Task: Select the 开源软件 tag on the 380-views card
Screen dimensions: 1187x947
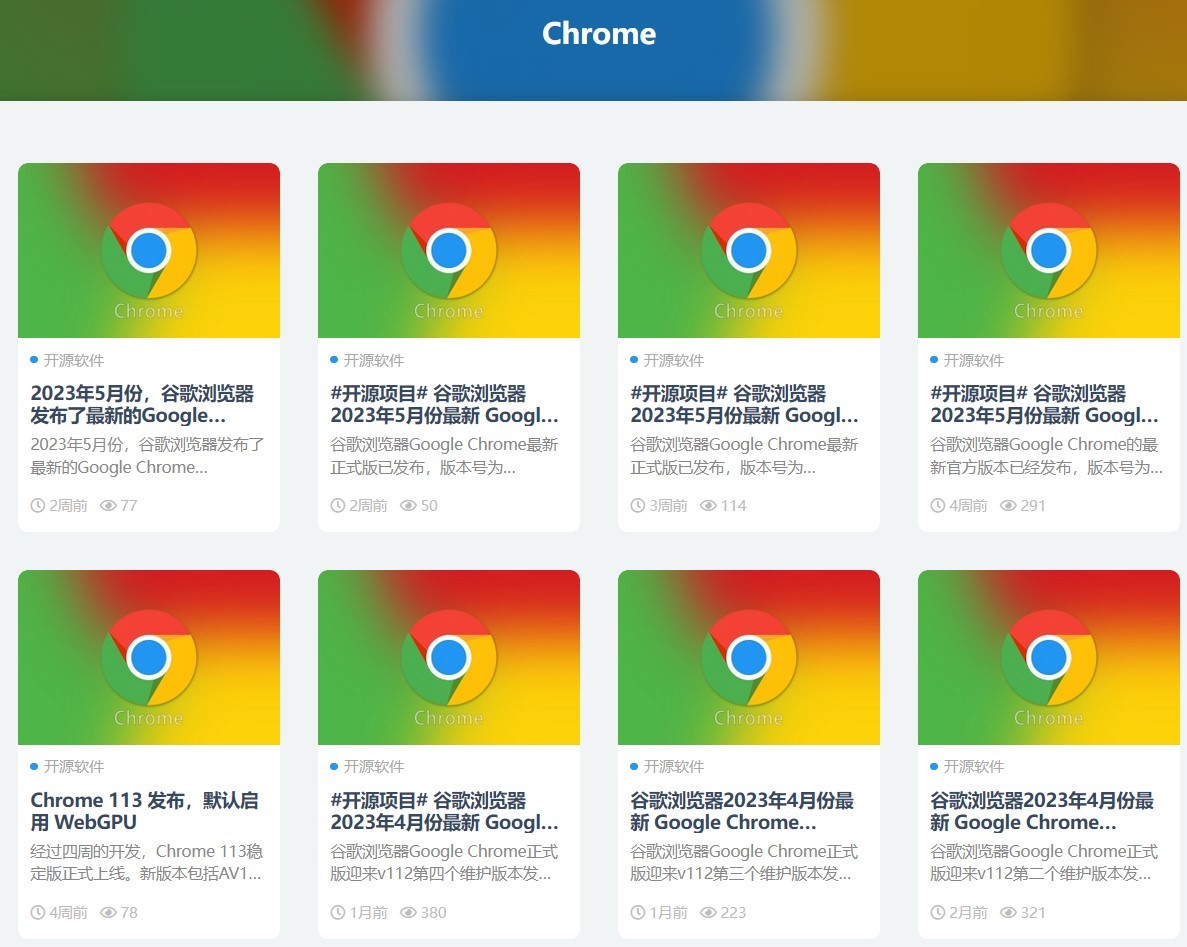Action: click(373, 767)
